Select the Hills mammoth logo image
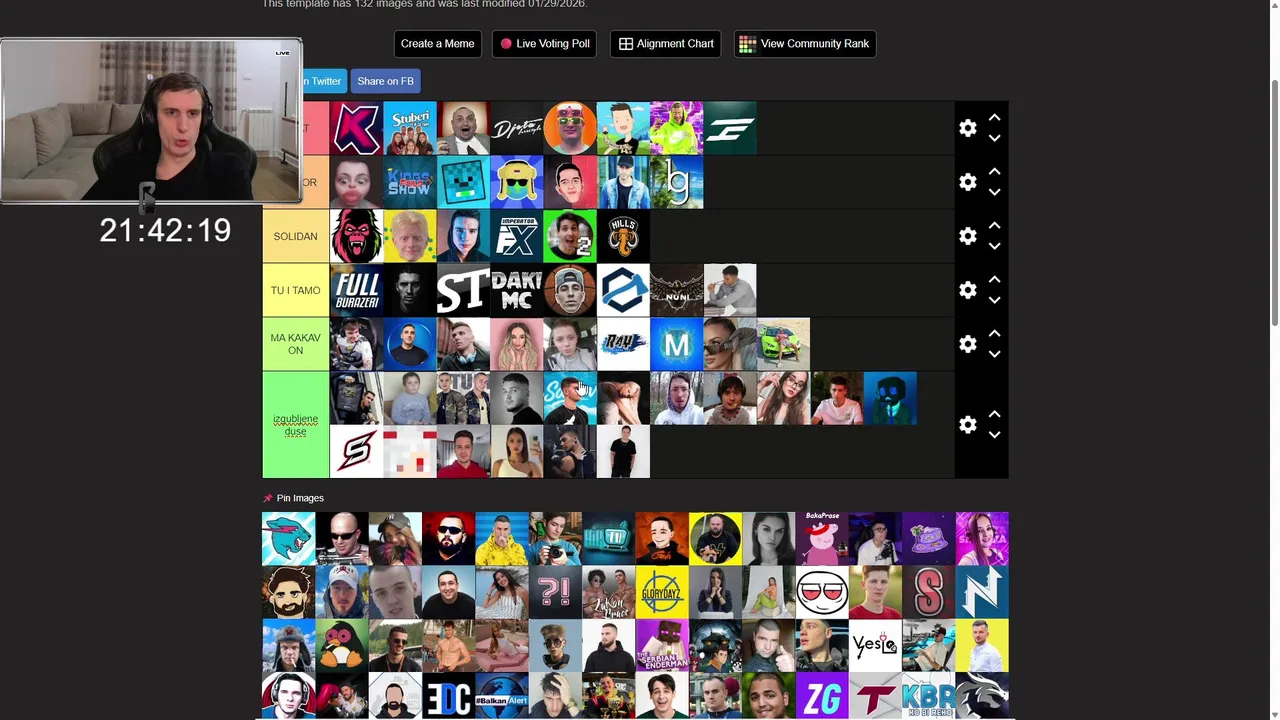The width and height of the screenshot is (1280, 720). [624, 236]
